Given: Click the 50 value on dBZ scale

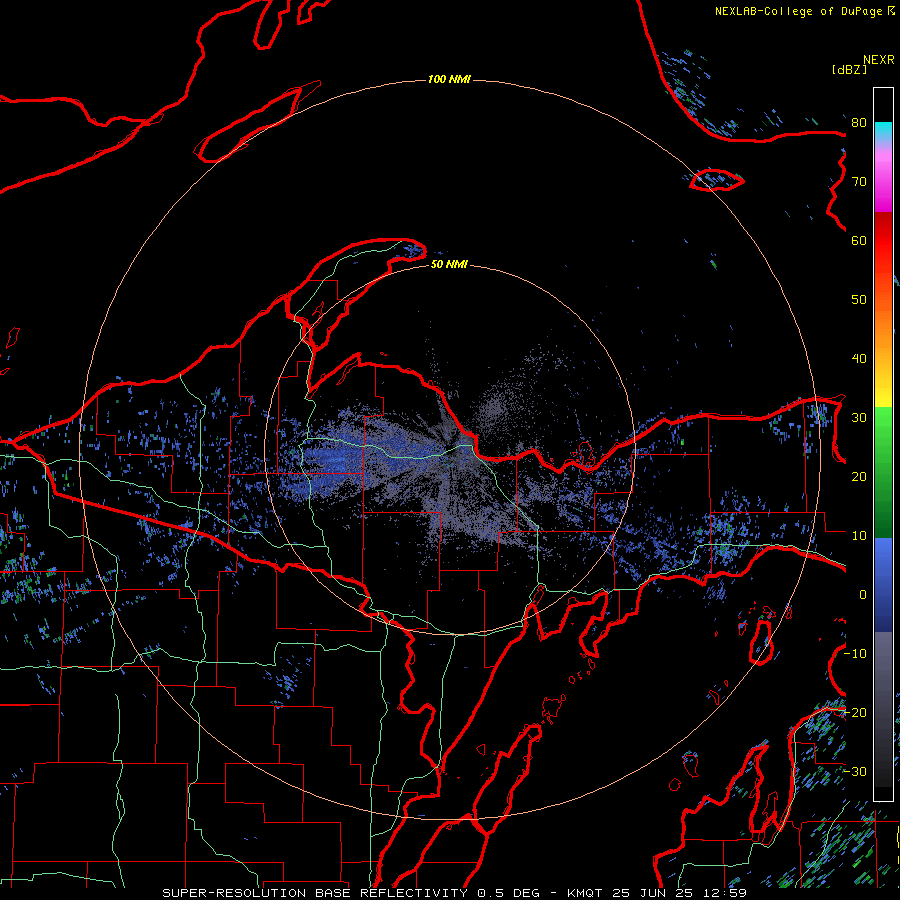Looking at the screenshot, I should point(859,300).
